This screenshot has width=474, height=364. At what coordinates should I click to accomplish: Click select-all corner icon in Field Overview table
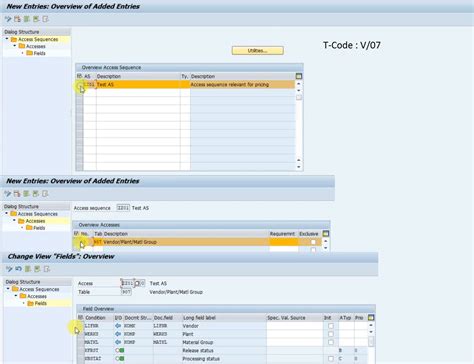pyautogui.click(x=80, y=317)
